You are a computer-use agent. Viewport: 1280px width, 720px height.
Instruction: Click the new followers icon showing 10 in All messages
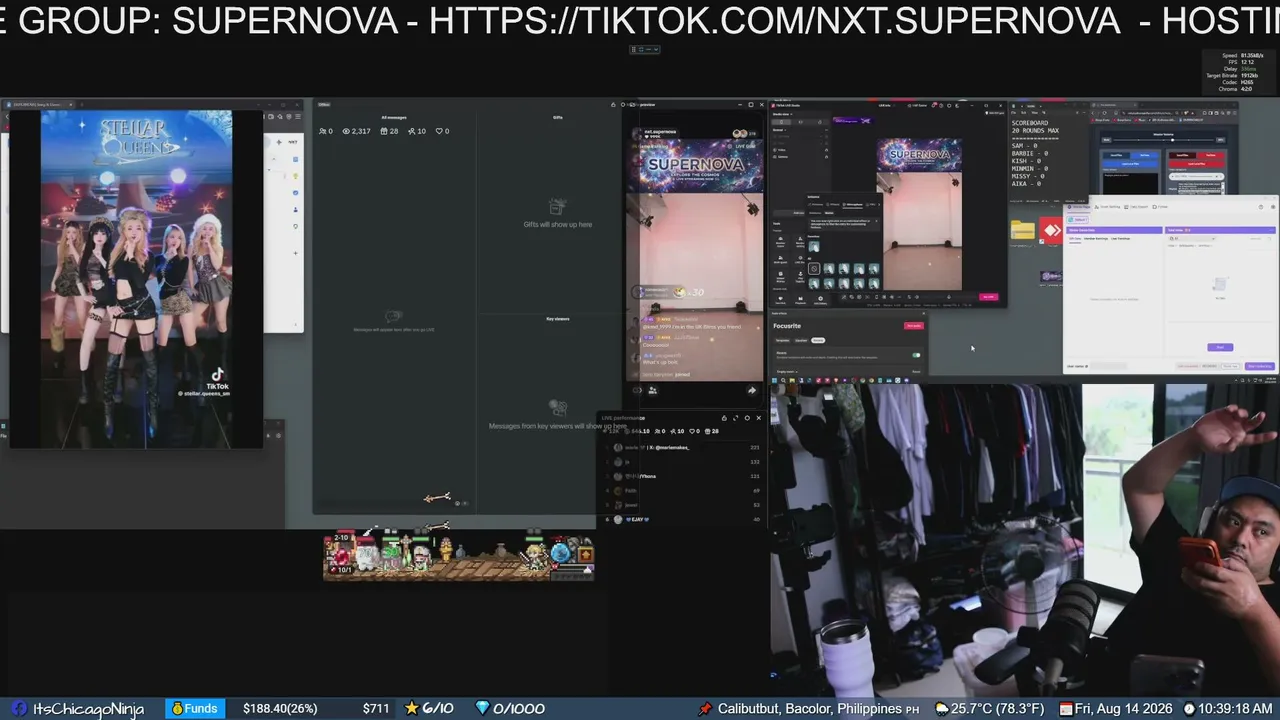click(x=411, y=131)
